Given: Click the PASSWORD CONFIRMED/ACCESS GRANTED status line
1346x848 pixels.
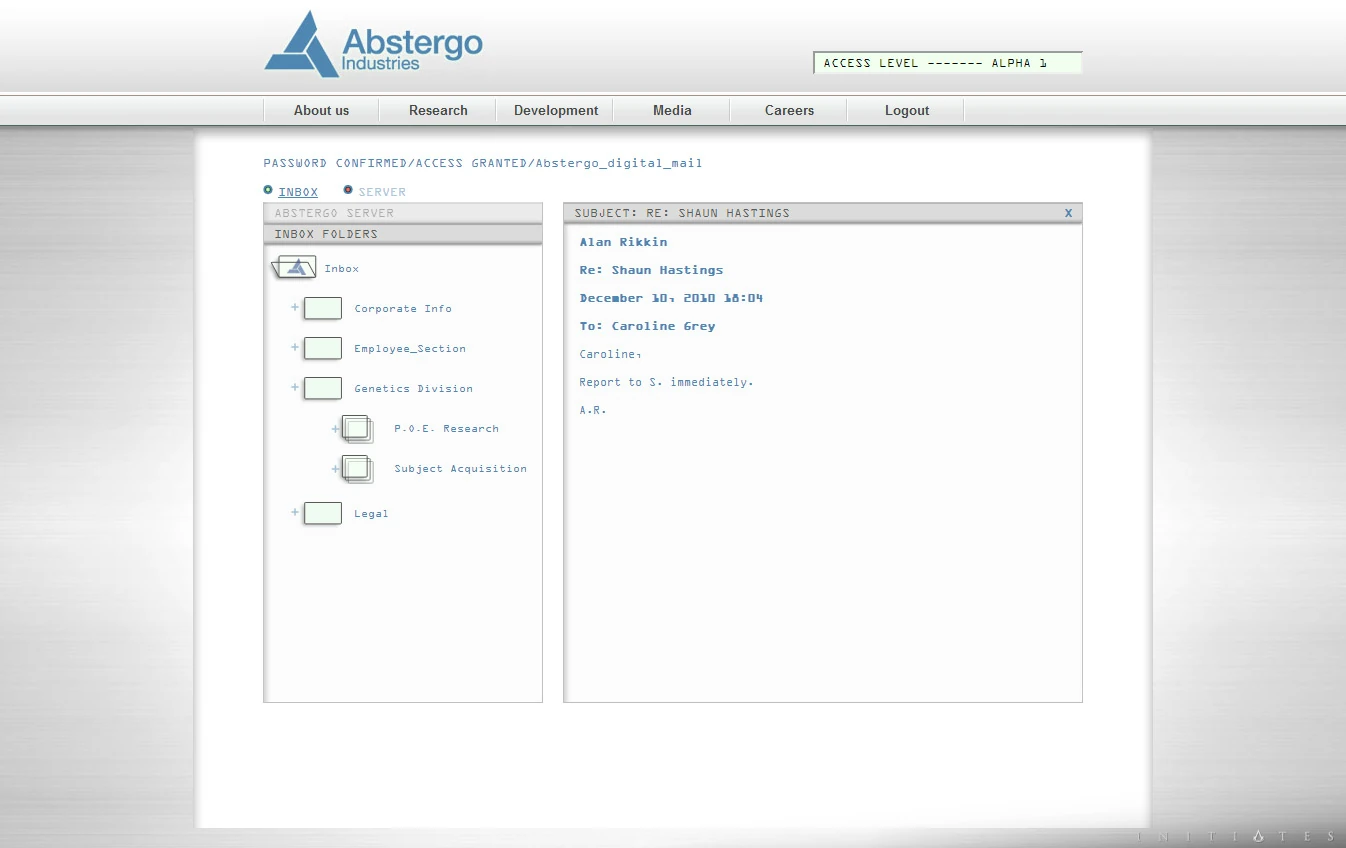Looking at the screenshot, I should point(483,163).
